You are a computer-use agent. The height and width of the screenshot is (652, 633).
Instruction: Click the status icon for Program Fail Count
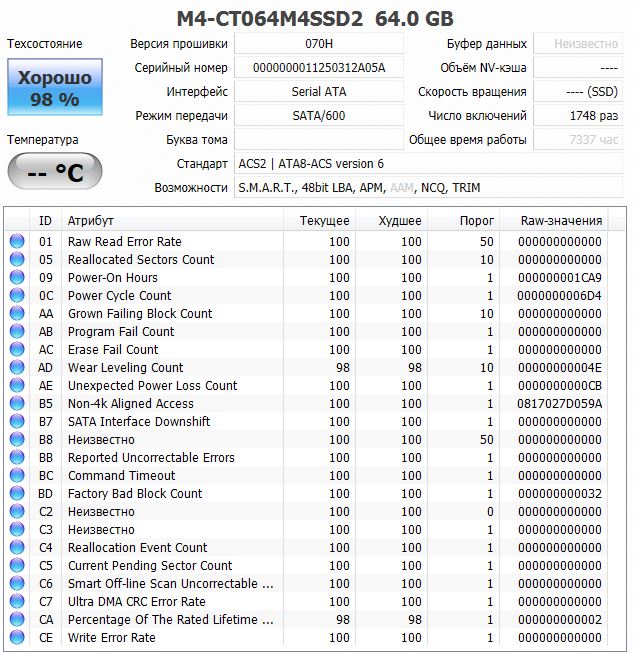(17, 331)
